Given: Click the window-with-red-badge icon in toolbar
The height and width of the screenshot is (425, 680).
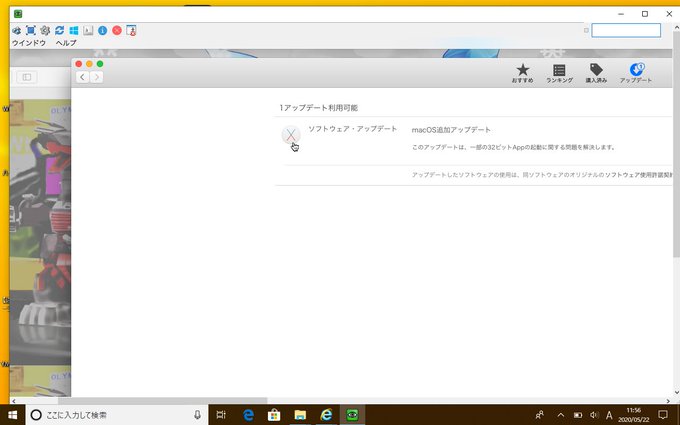Looking at the screenshot, I should pos(131,30).
